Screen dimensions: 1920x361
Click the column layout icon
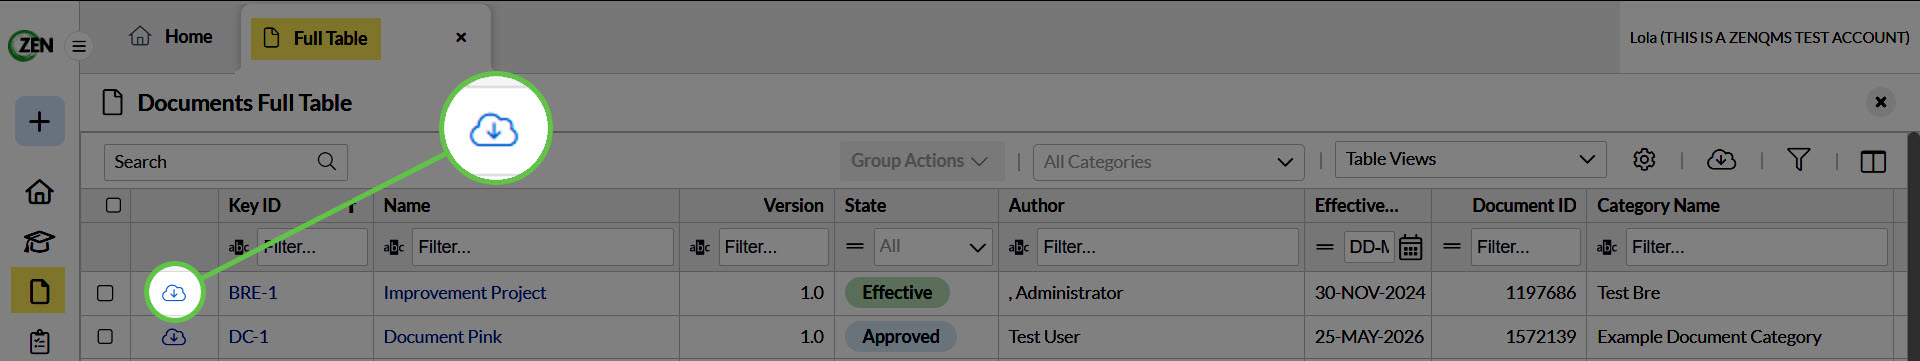tap(1873, 162)
